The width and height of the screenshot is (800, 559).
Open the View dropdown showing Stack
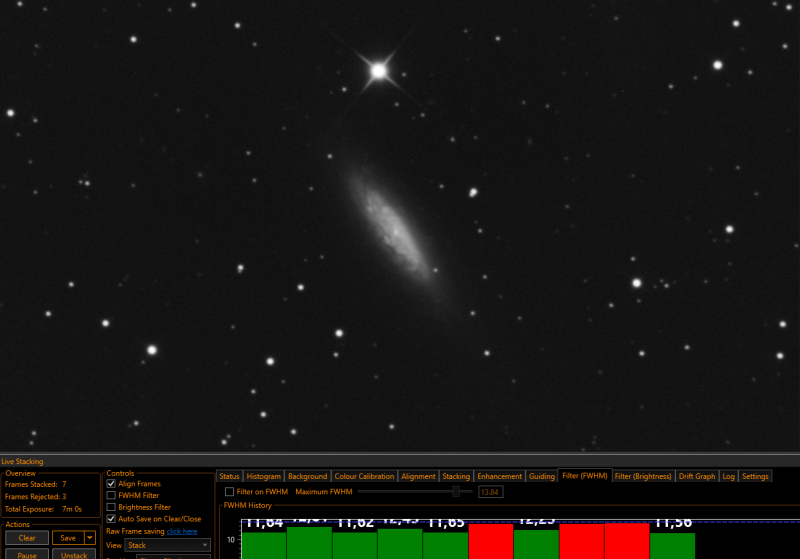(x=168, y=545)
